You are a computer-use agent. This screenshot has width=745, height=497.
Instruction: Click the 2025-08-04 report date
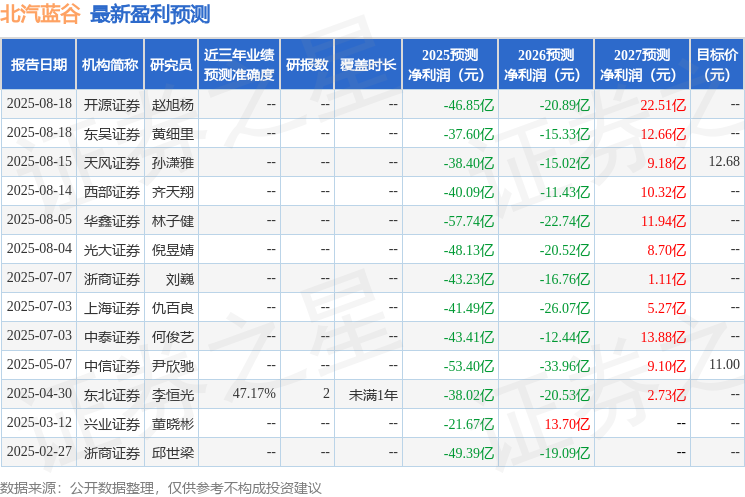pos(39,248)
